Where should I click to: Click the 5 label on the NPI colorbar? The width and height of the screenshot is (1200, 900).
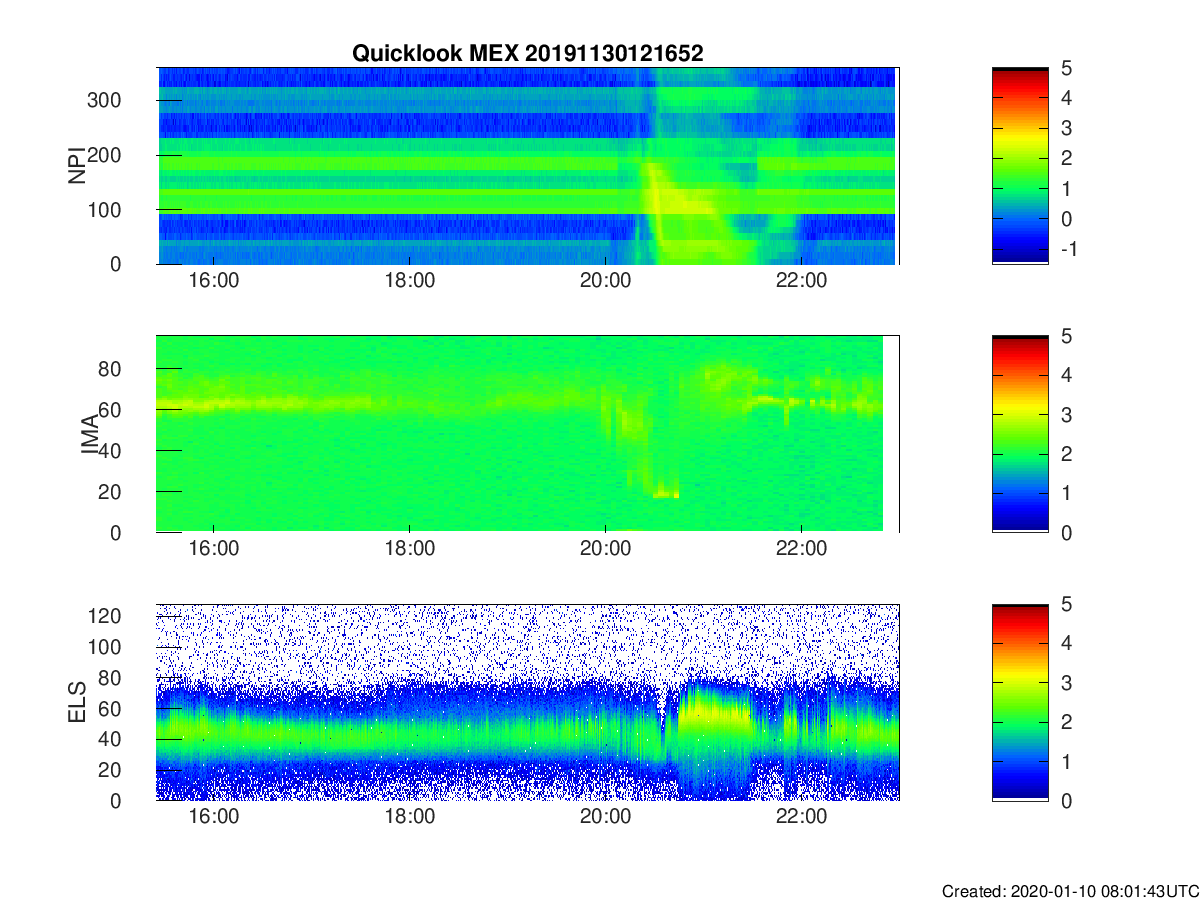point(1066,68)
